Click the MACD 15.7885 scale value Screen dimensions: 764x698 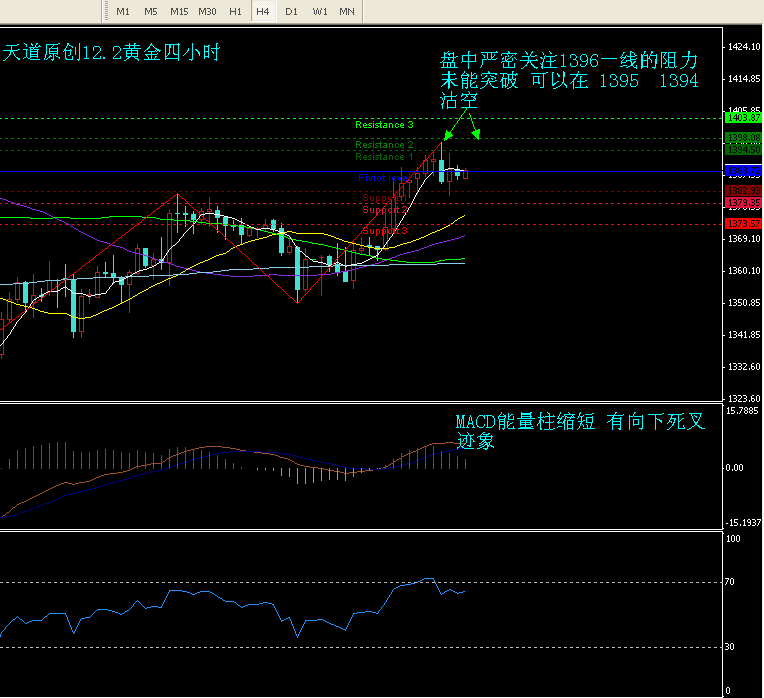click(x=742, y=411)
